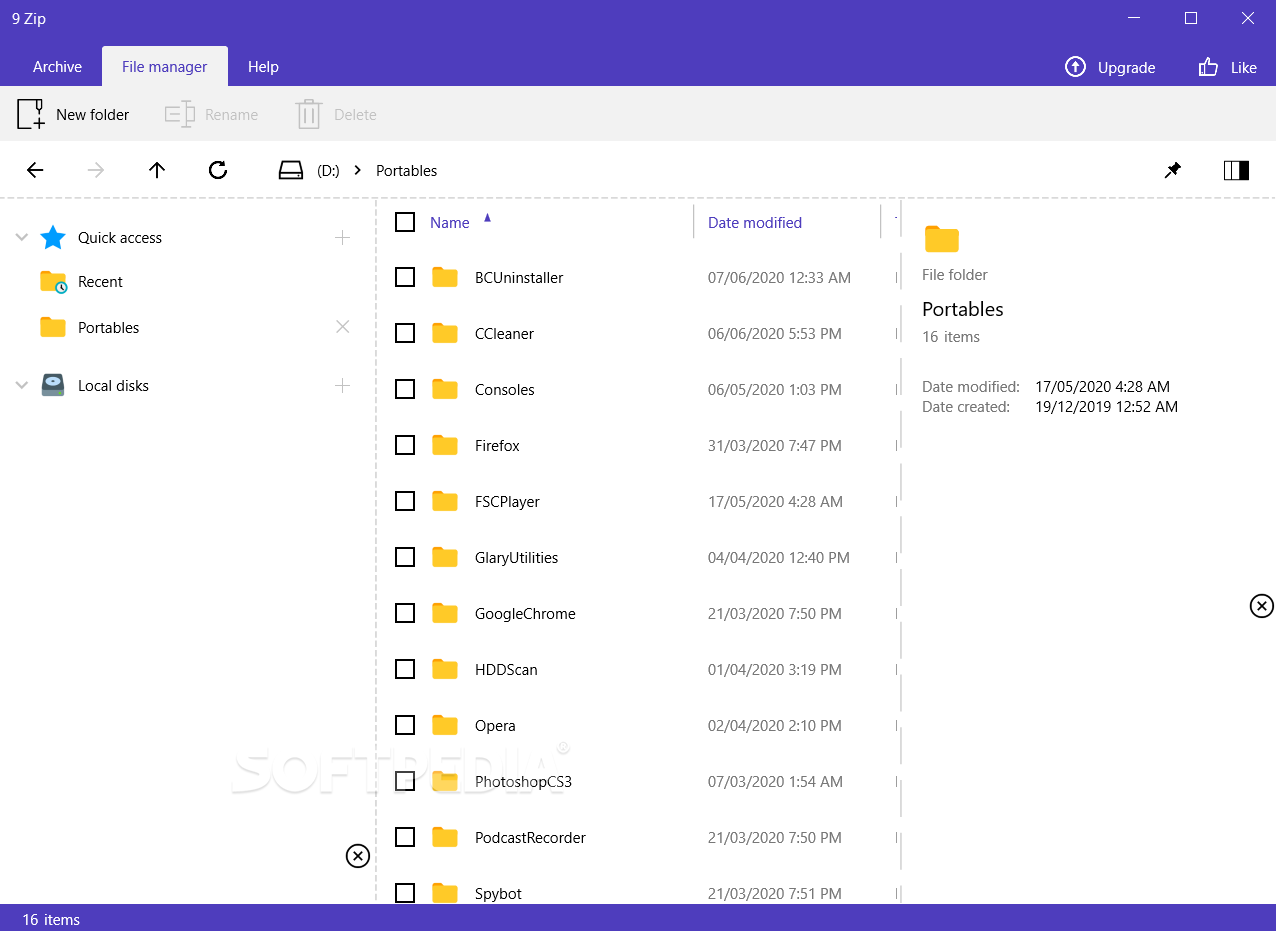Collapse the Local disks tree section
Viewport: 1276px width, 931px height.
(22, 385)
